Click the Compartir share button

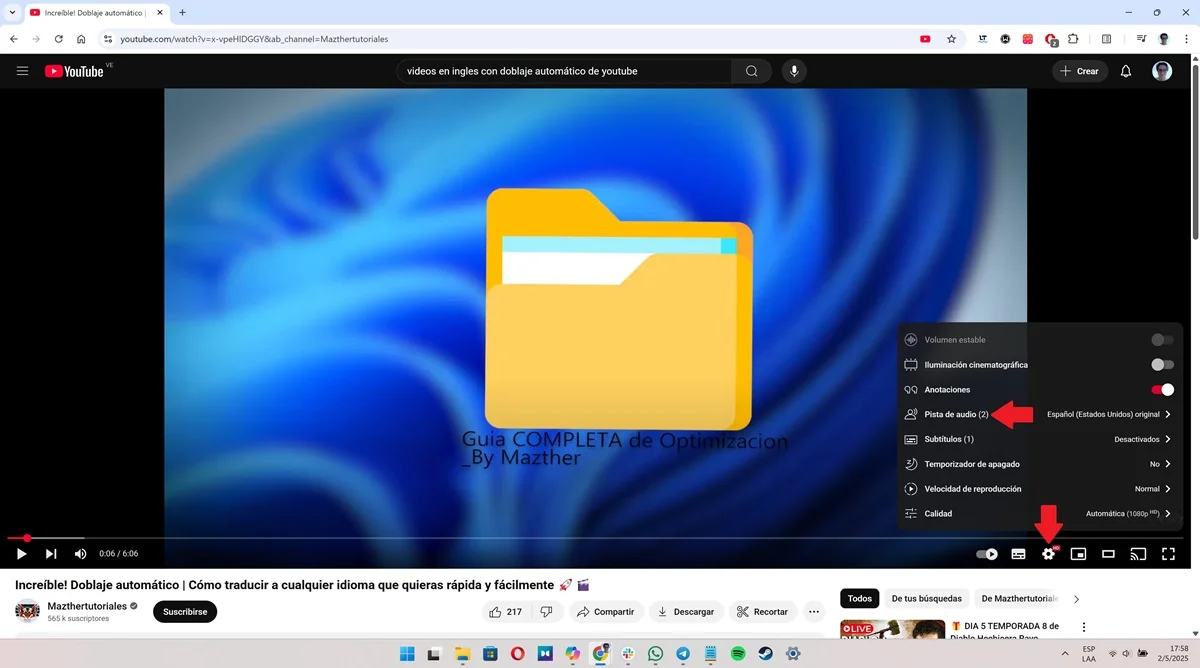(606, 612)
